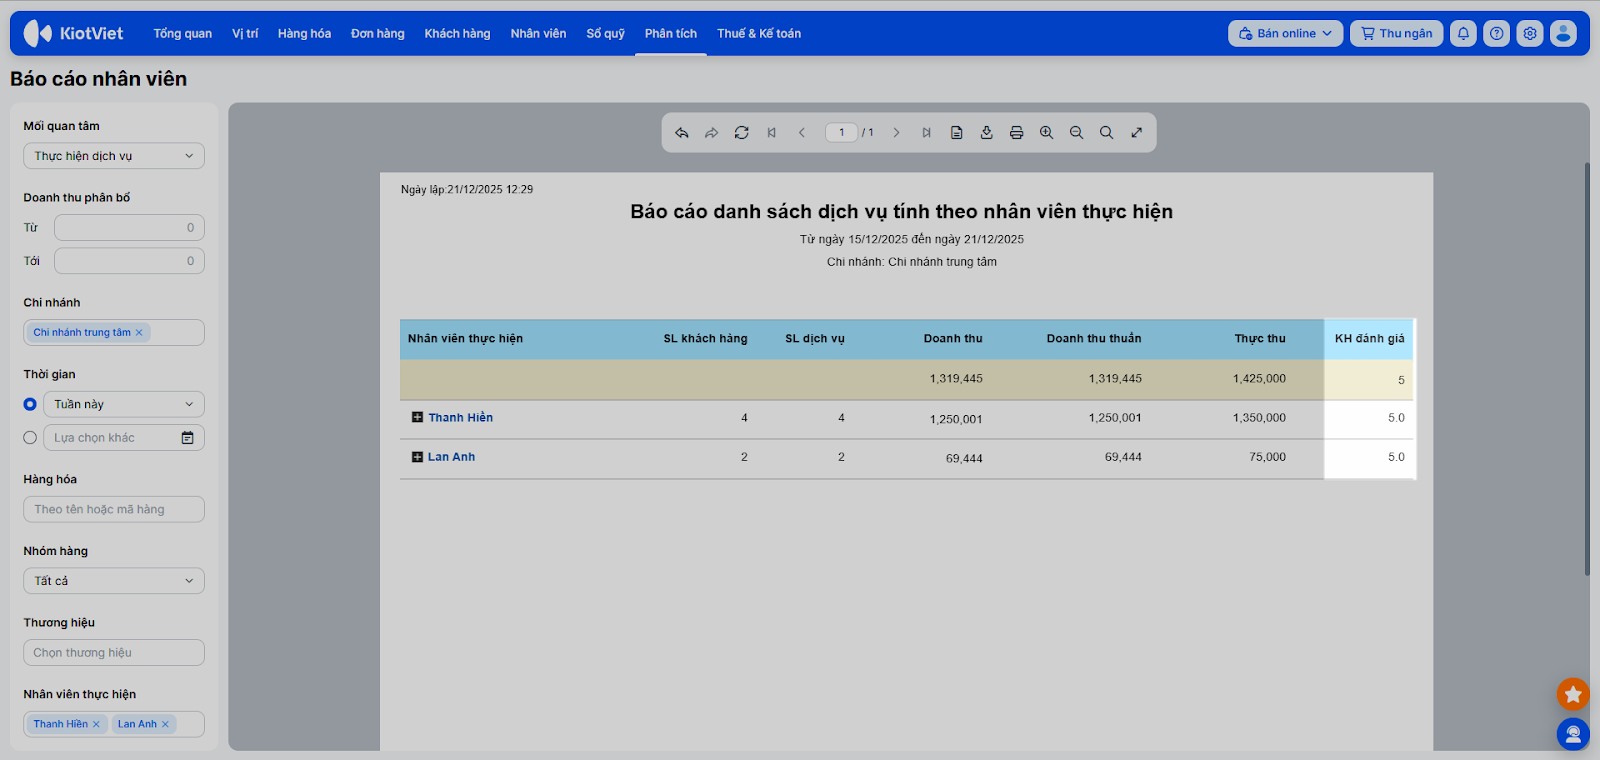Image resolution: width=1600 pixels, height=760 pixels.
Task: Open the calendar for Lựa chọn khác
Action: pos(187,438)
